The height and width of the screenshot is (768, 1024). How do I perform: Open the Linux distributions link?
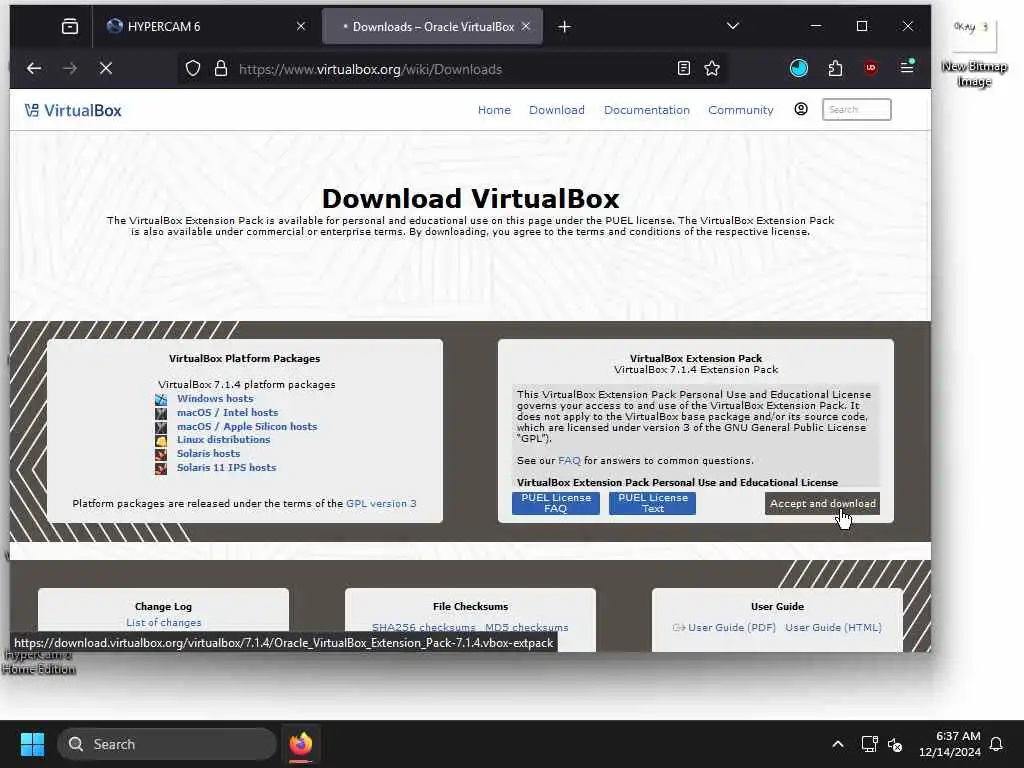tap(223, 440)
